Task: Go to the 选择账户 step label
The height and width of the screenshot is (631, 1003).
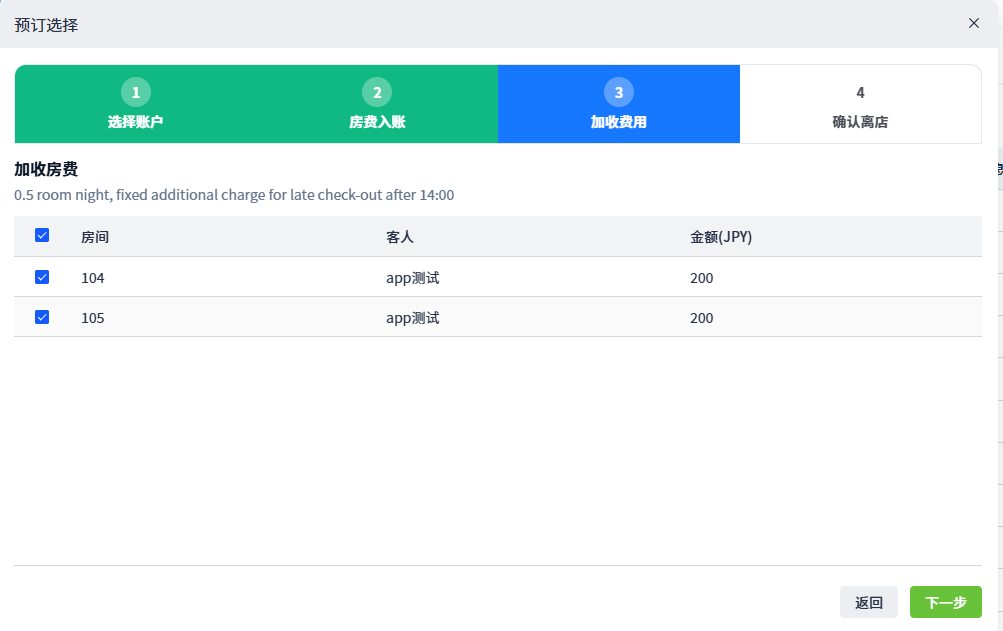Action: click(x=136, y=122)
